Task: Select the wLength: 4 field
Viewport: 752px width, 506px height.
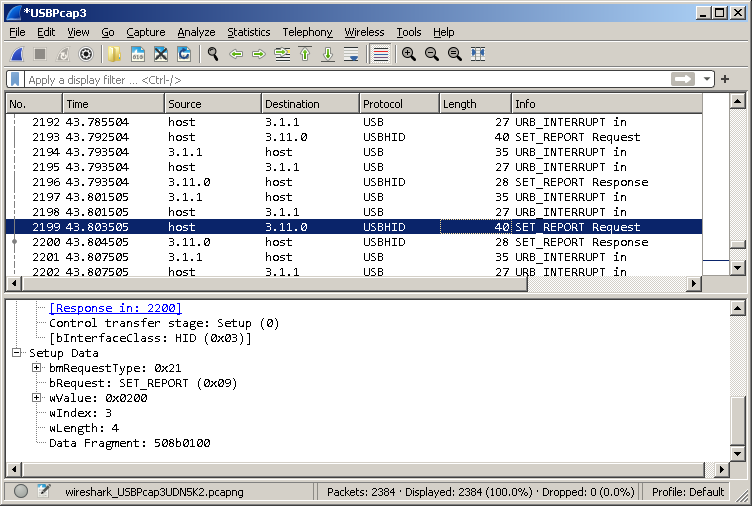Action: click(84, 428)
